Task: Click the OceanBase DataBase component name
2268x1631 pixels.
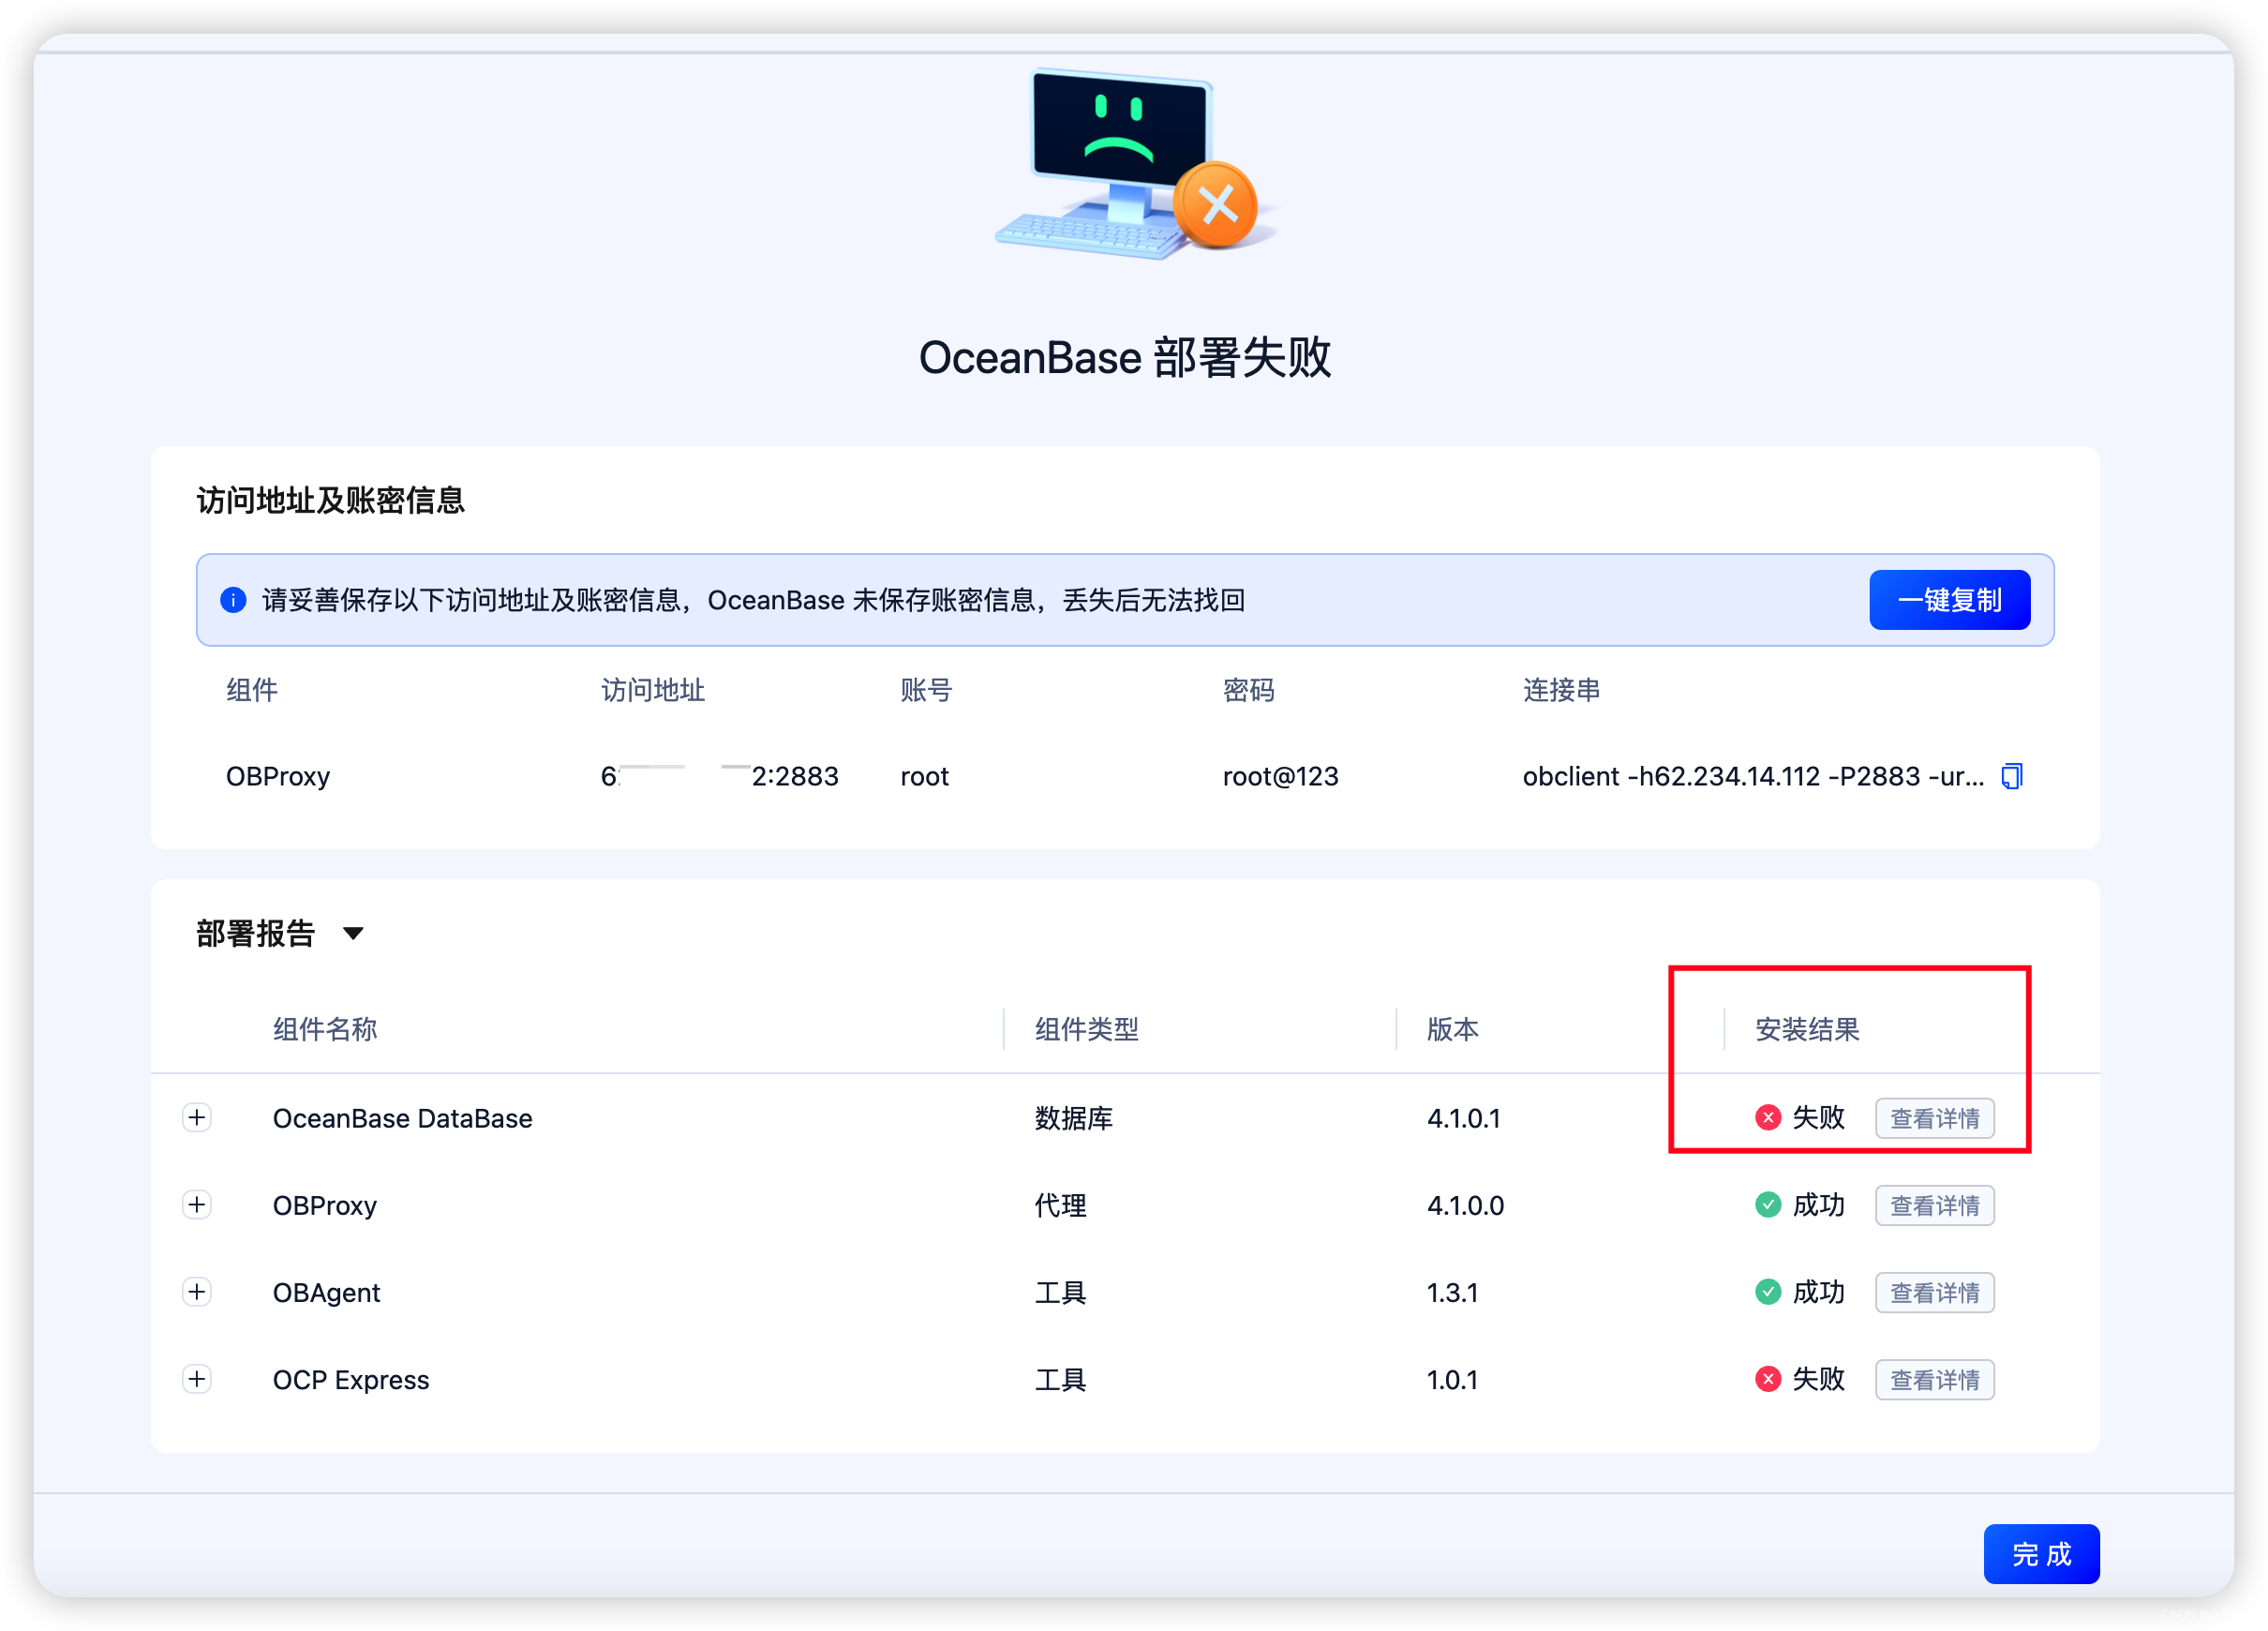Action: 402,1118
